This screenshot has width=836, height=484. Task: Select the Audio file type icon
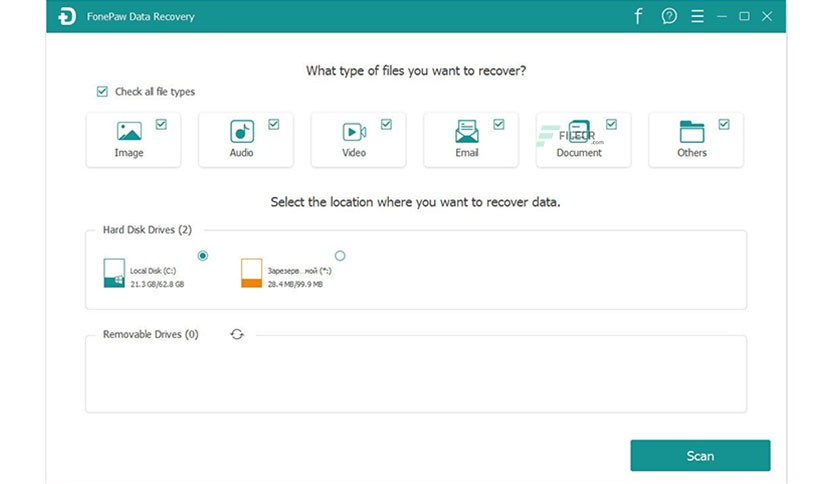(x=242, y=131)
